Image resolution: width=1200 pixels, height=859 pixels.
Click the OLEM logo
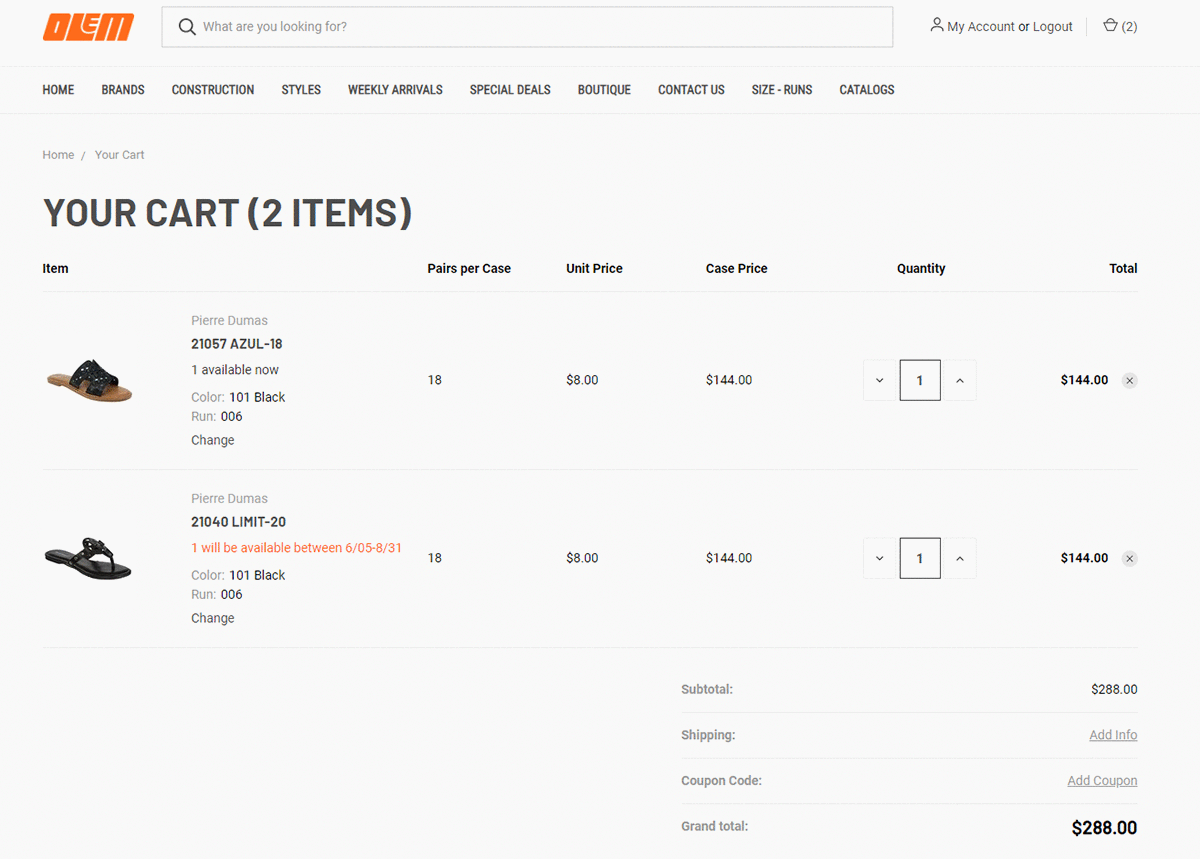88,27
